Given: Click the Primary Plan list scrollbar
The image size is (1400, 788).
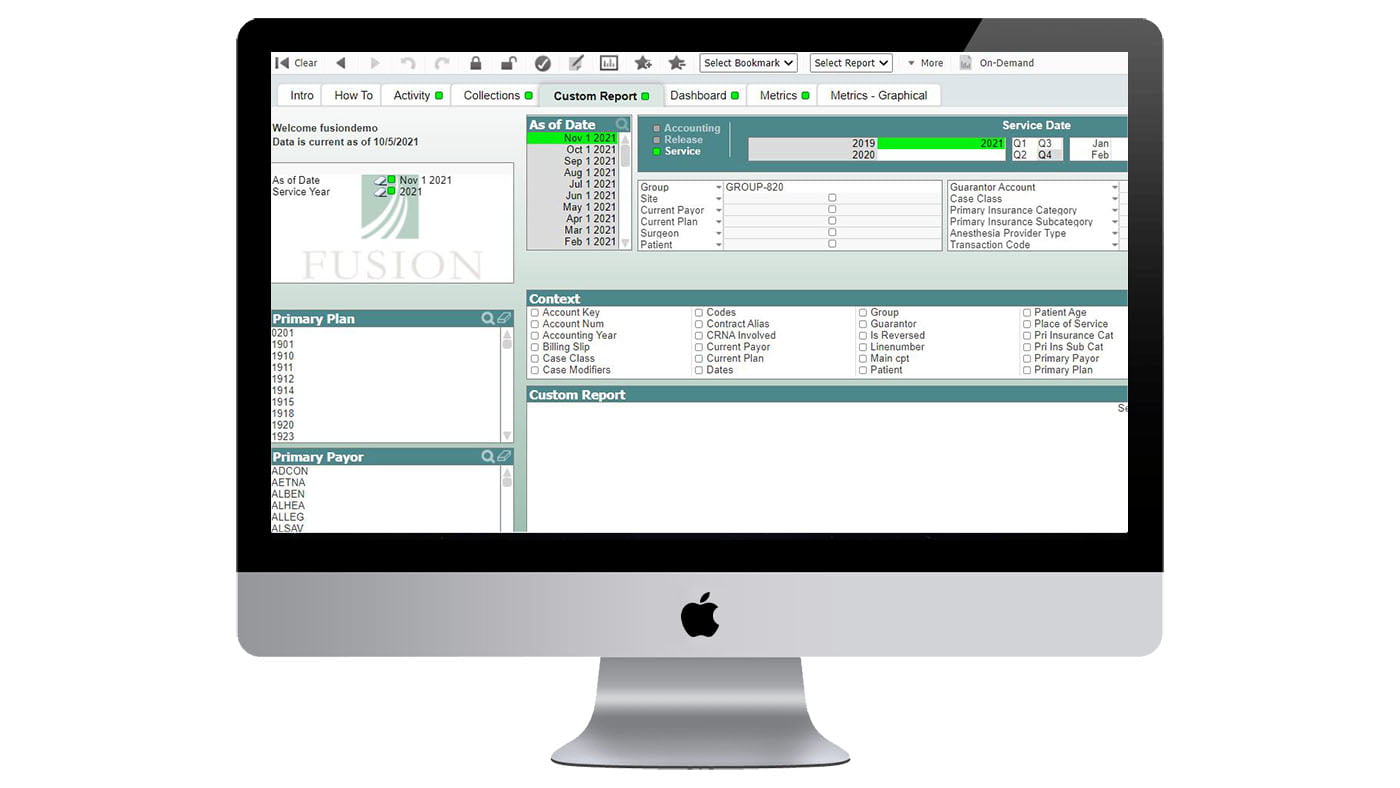Looking at the screenshot, I should coord(507,385).
